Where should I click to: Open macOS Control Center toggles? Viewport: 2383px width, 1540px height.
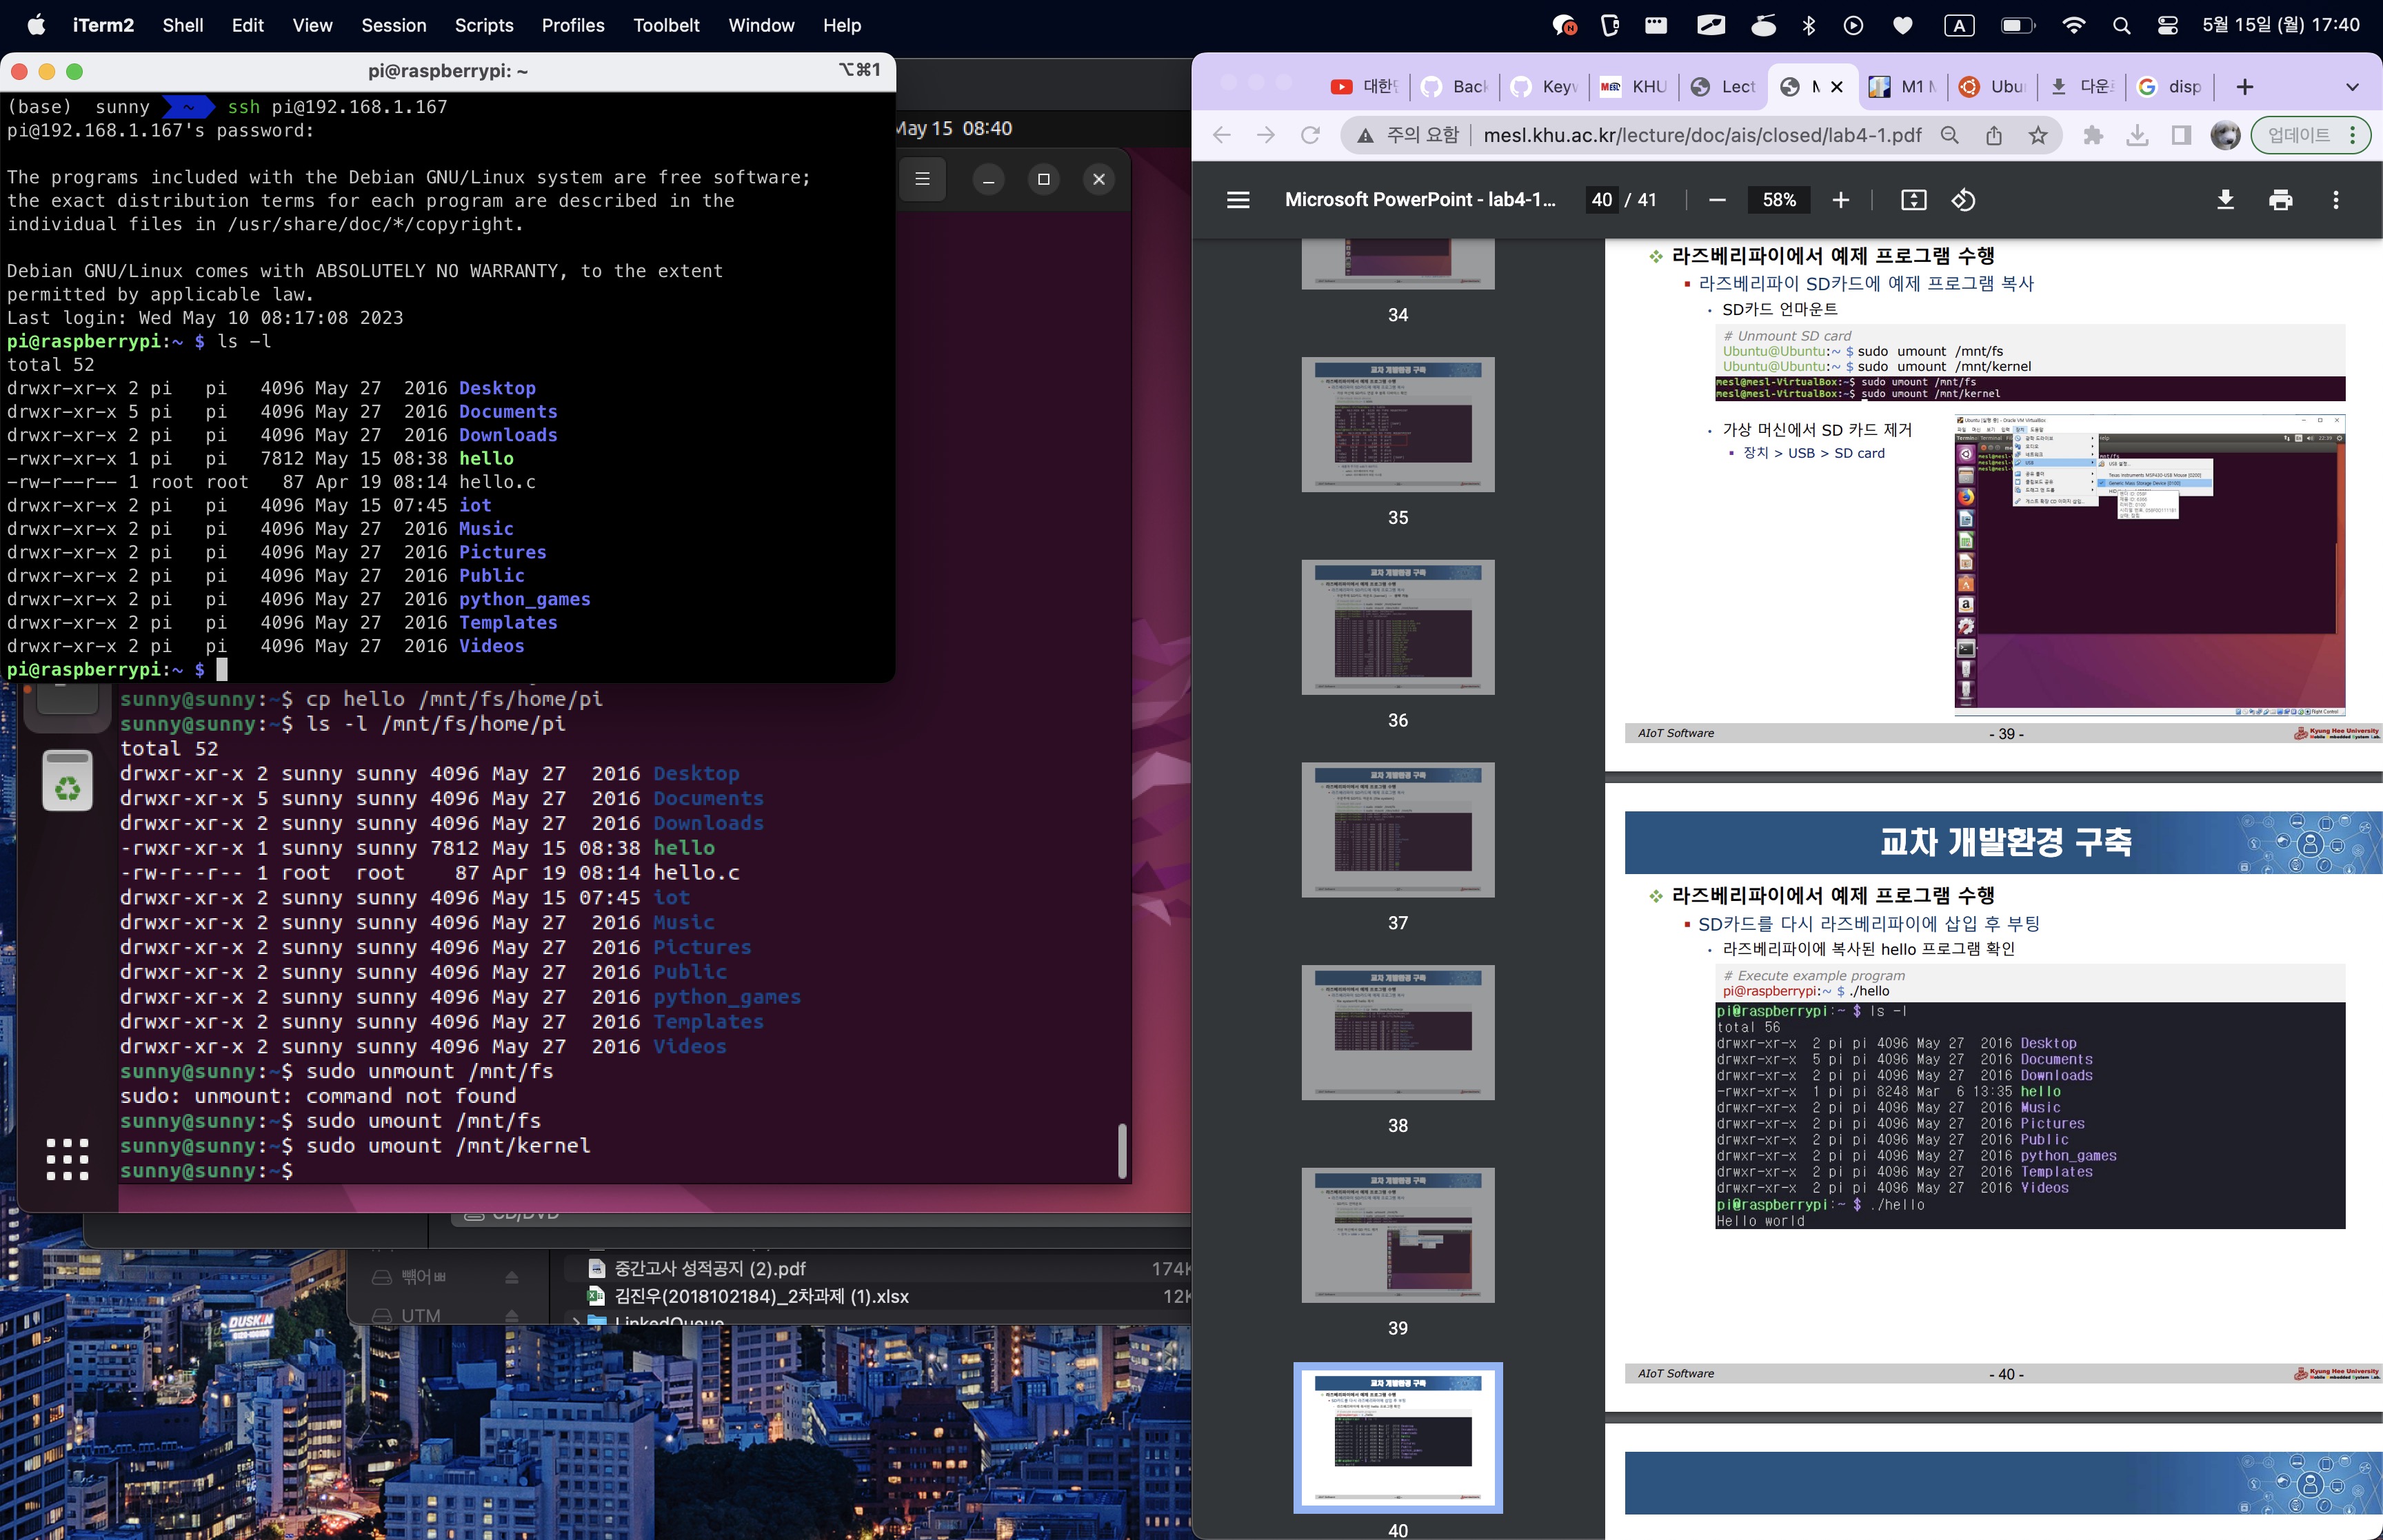(x=2167, y=26)
